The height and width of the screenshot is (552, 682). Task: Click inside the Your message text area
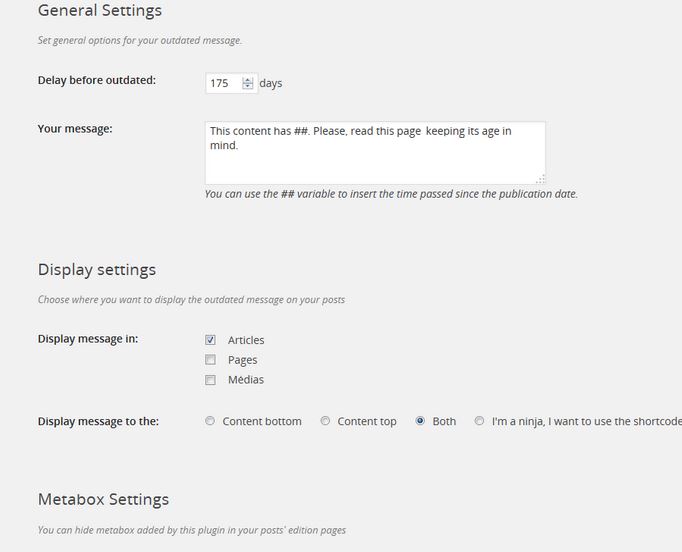click(x=375, y=153)
